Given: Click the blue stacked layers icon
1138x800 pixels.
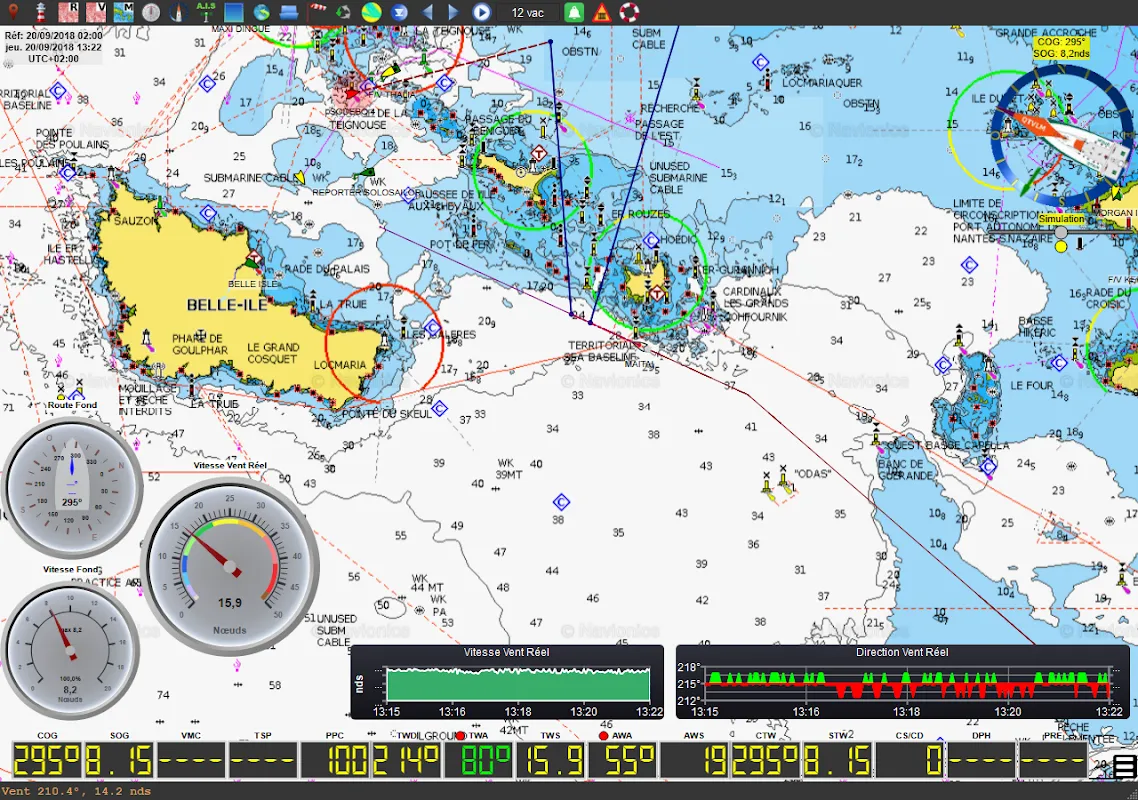Looking at the screenshot, I should pos(289,12).
